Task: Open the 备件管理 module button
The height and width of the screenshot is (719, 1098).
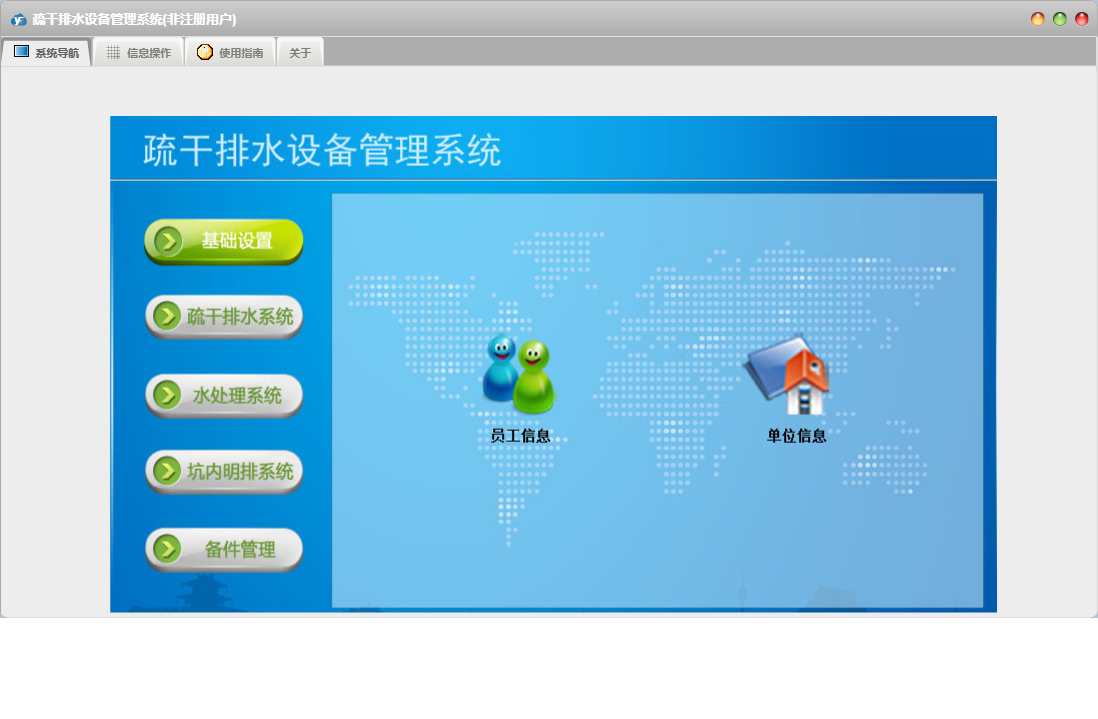Action: coord(223,550)
